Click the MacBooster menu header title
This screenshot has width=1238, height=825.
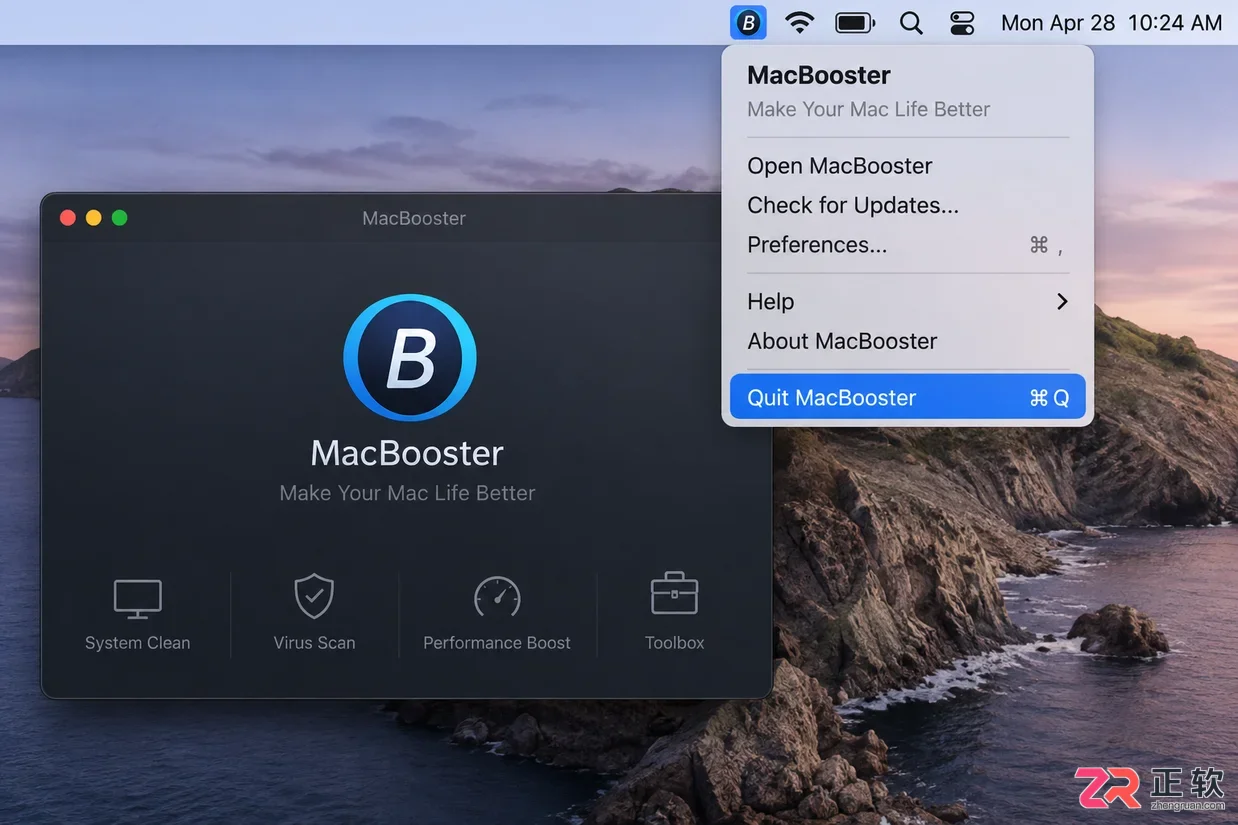point(819,75)
